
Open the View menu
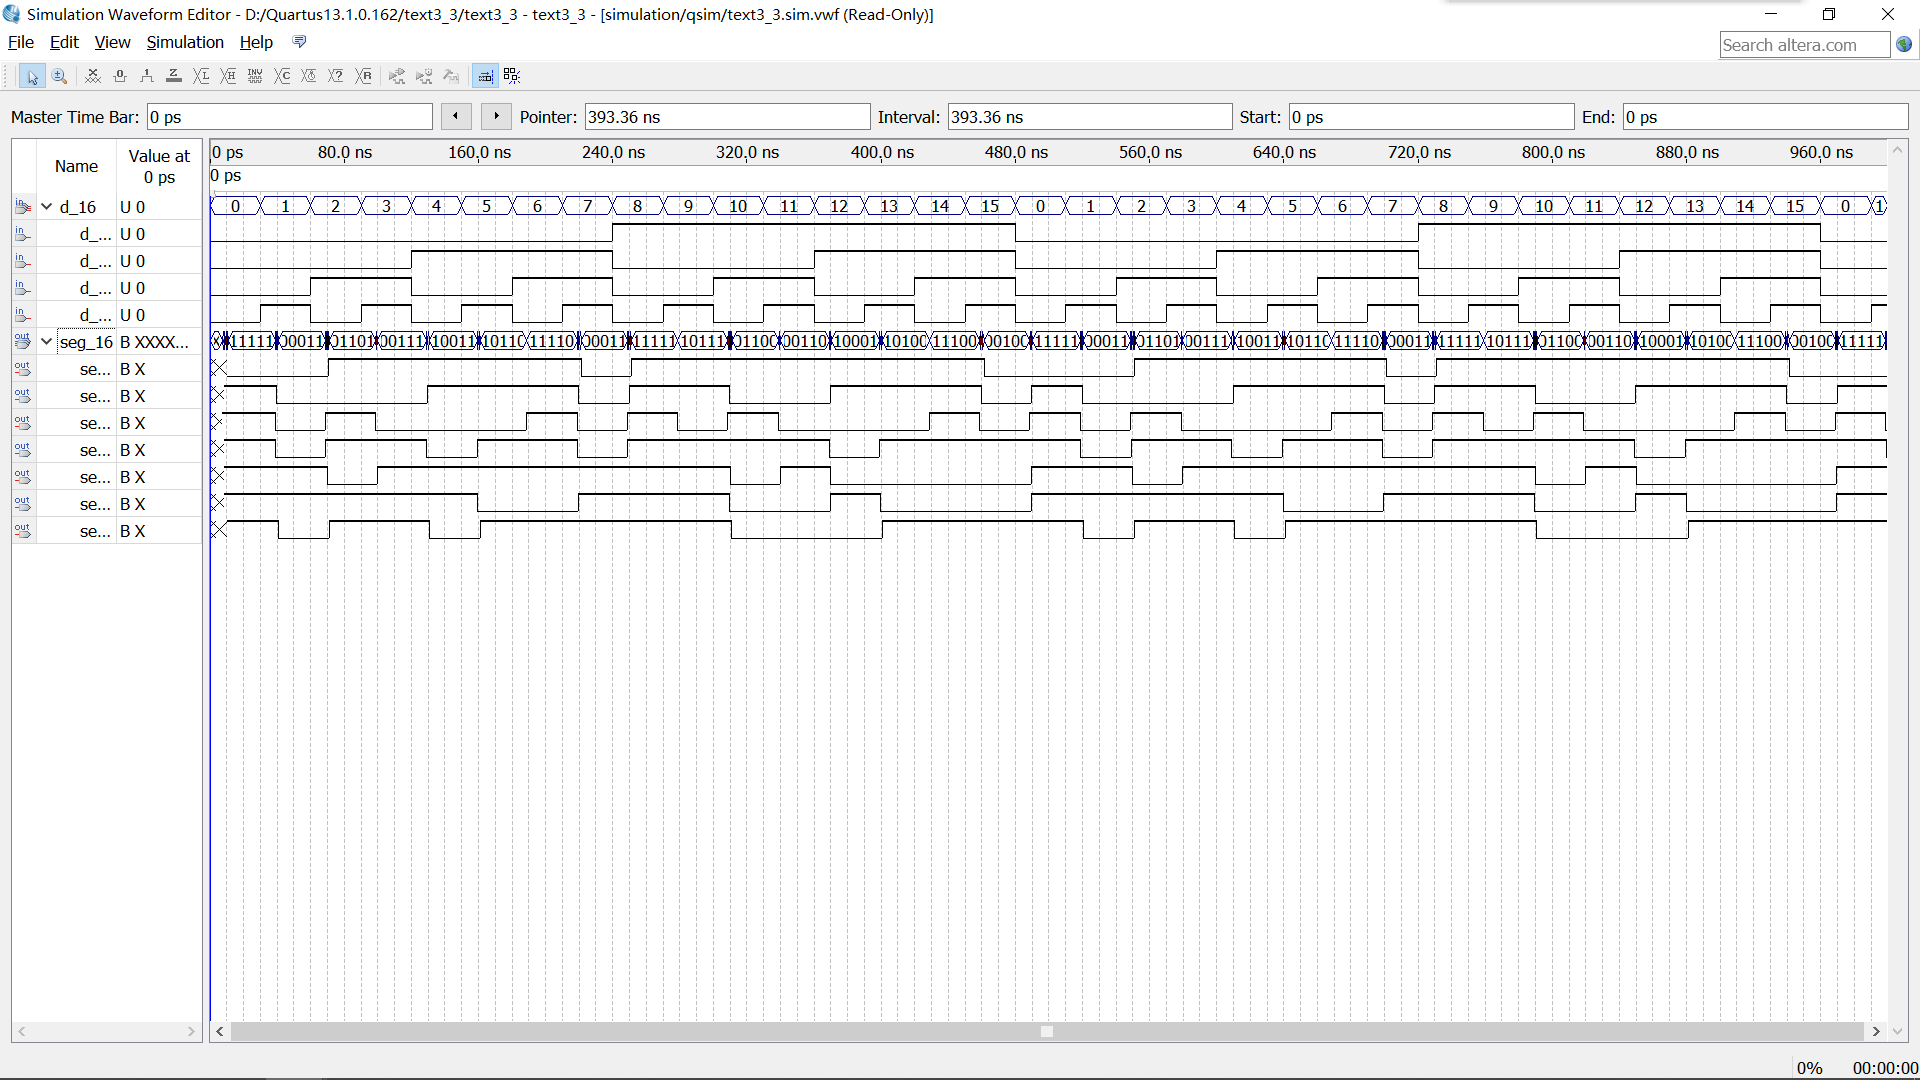112,42
